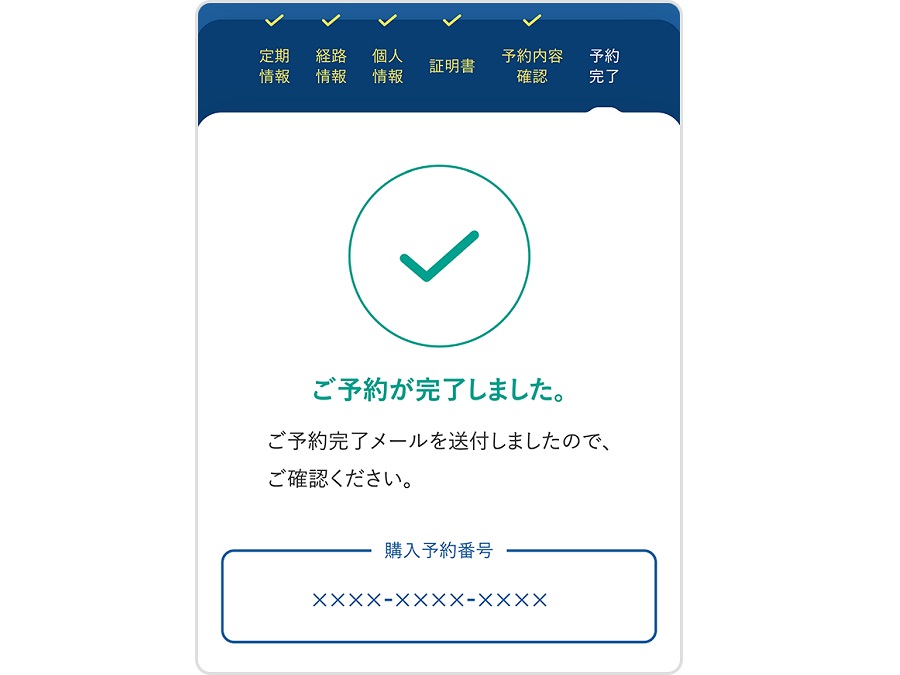
Task: Click the ご確認ください text line
Action: pos(340,479)
